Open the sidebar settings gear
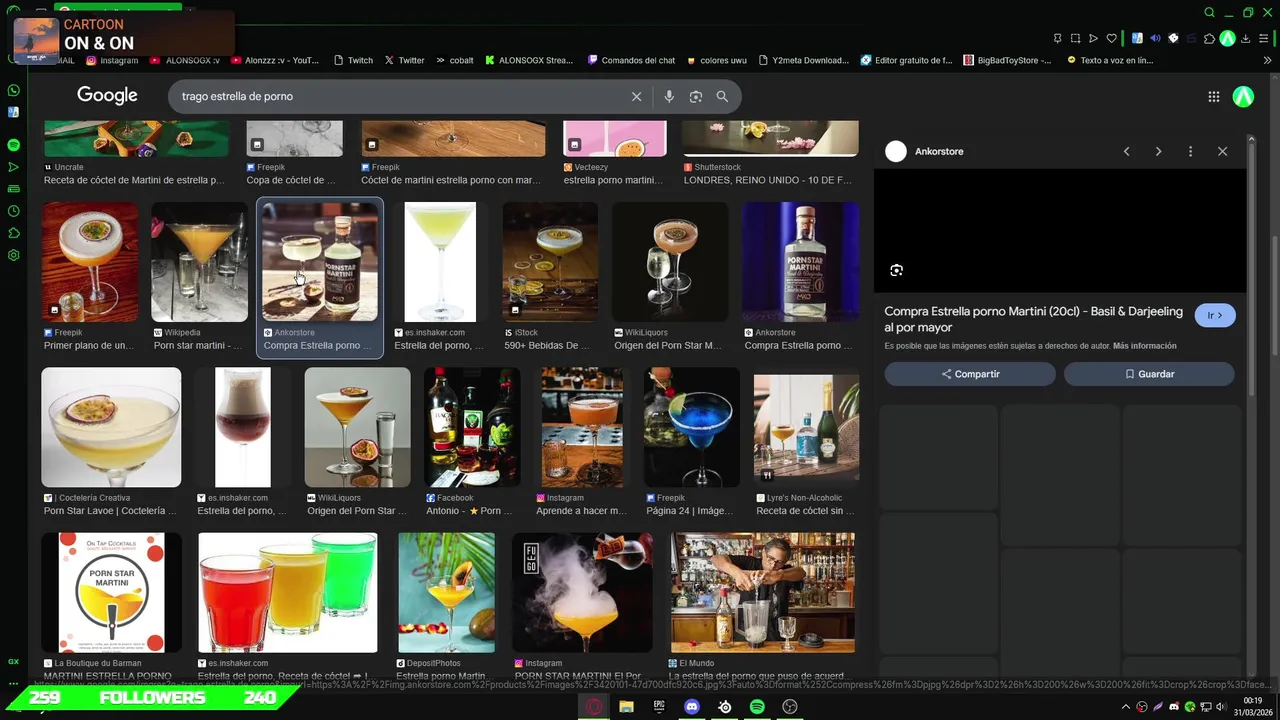The width and height of the screenshot is (1280, 720). [13, 255]
